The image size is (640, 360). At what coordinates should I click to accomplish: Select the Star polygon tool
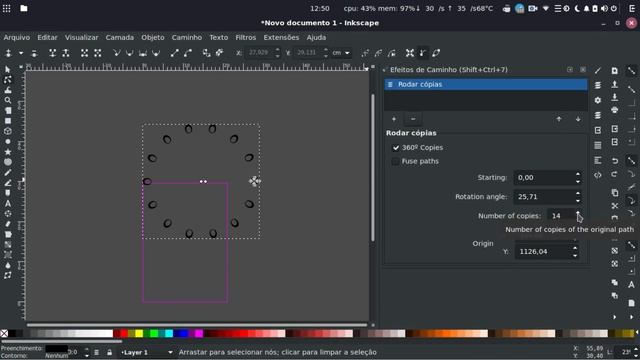[x=8, y=152]
